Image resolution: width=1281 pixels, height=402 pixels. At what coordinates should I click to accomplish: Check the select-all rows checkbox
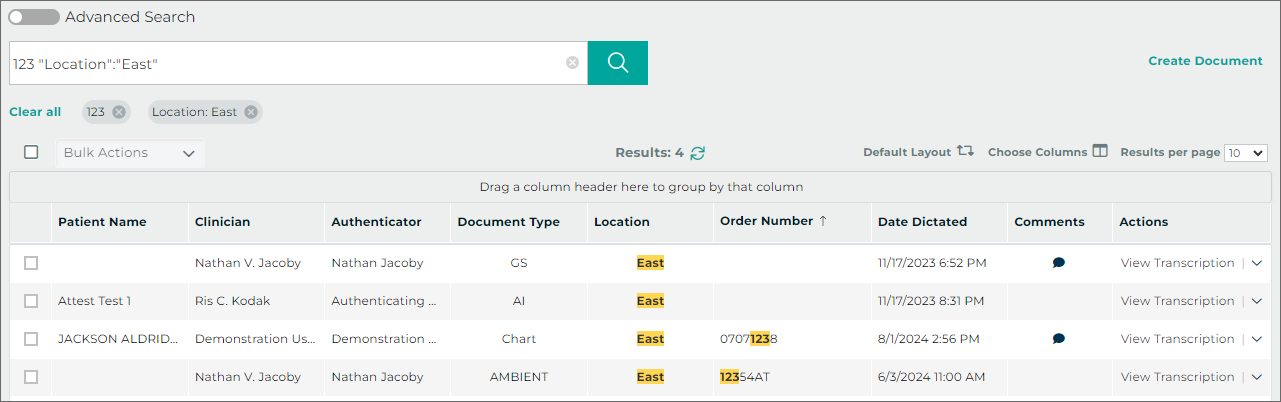tap(31, 152)
